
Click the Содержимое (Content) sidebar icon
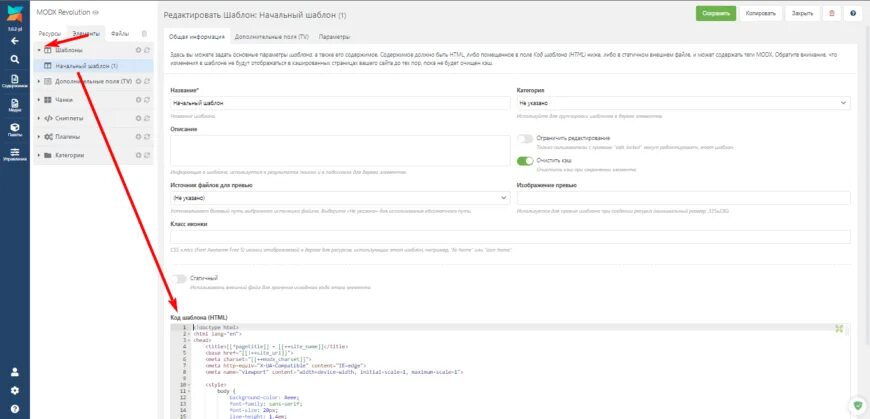tap(14, 81)
